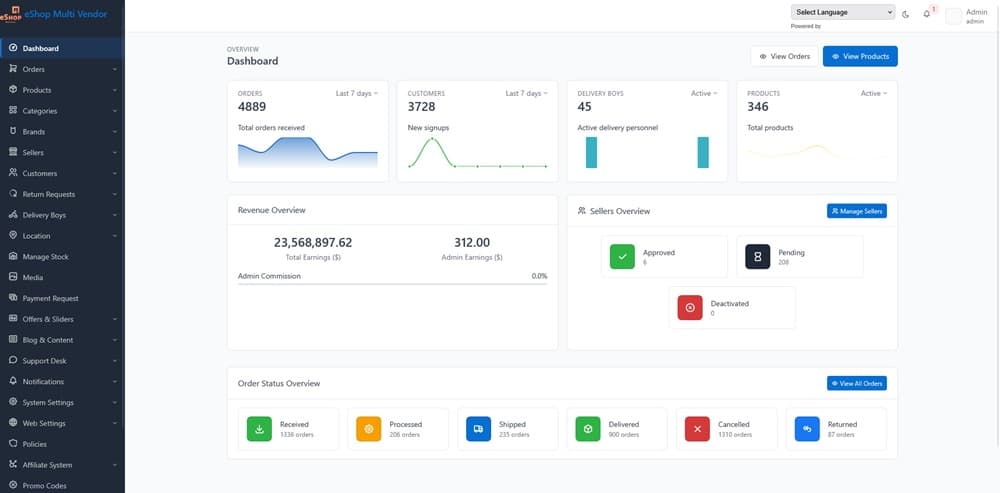Open Manage Stock in the sidebar
The height and width of the screenshot is (493, 1000).
point(60,257)
